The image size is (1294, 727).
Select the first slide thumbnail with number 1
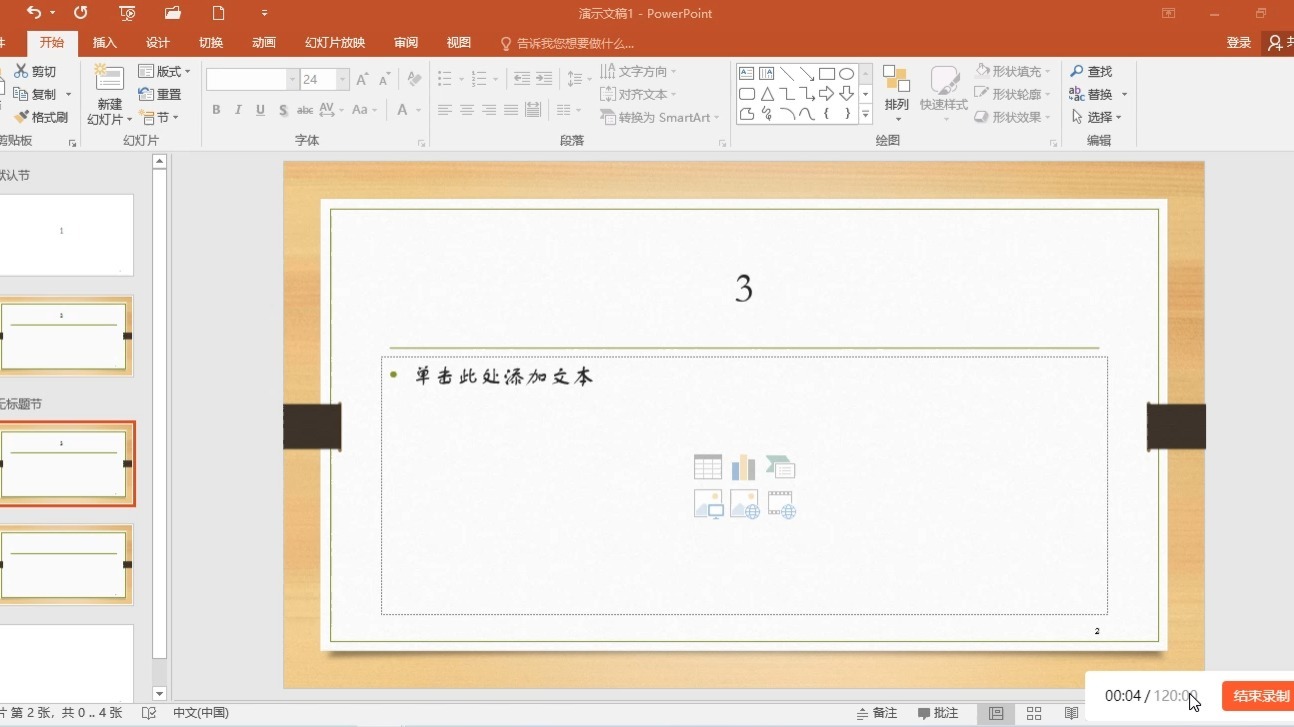pos(66,235)
